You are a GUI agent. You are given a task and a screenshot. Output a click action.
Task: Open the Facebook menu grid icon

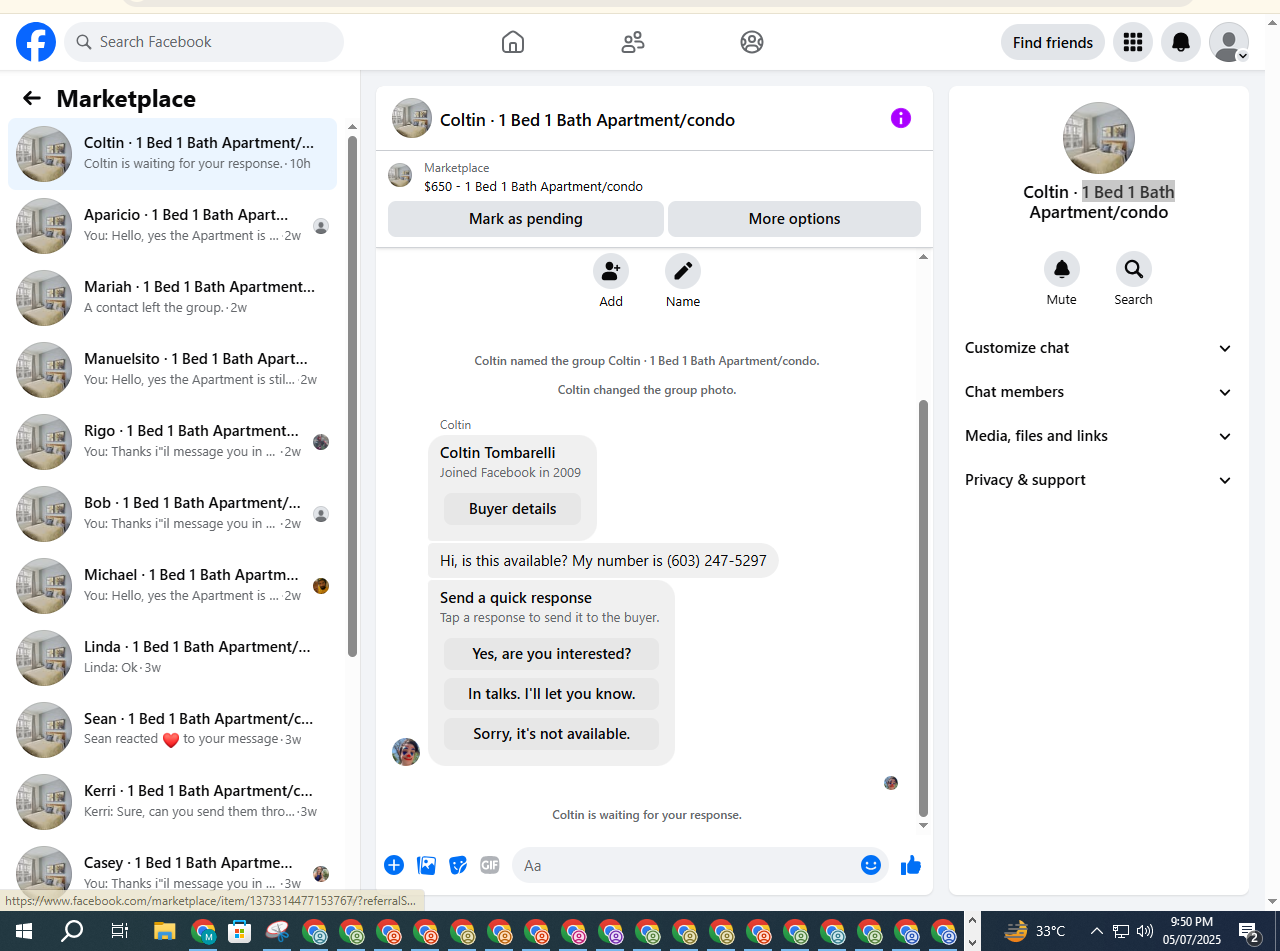point(1133,42)
